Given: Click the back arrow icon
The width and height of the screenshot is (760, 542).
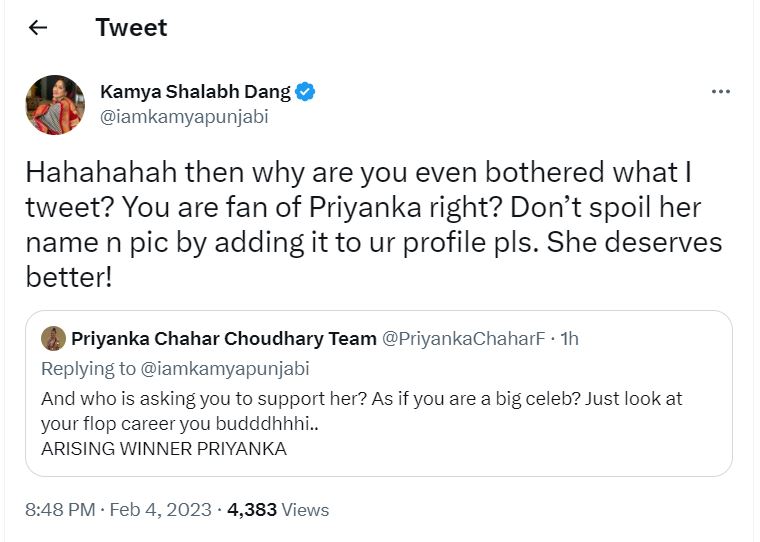Looking at the screenshot, I should (x=38, y=28).
